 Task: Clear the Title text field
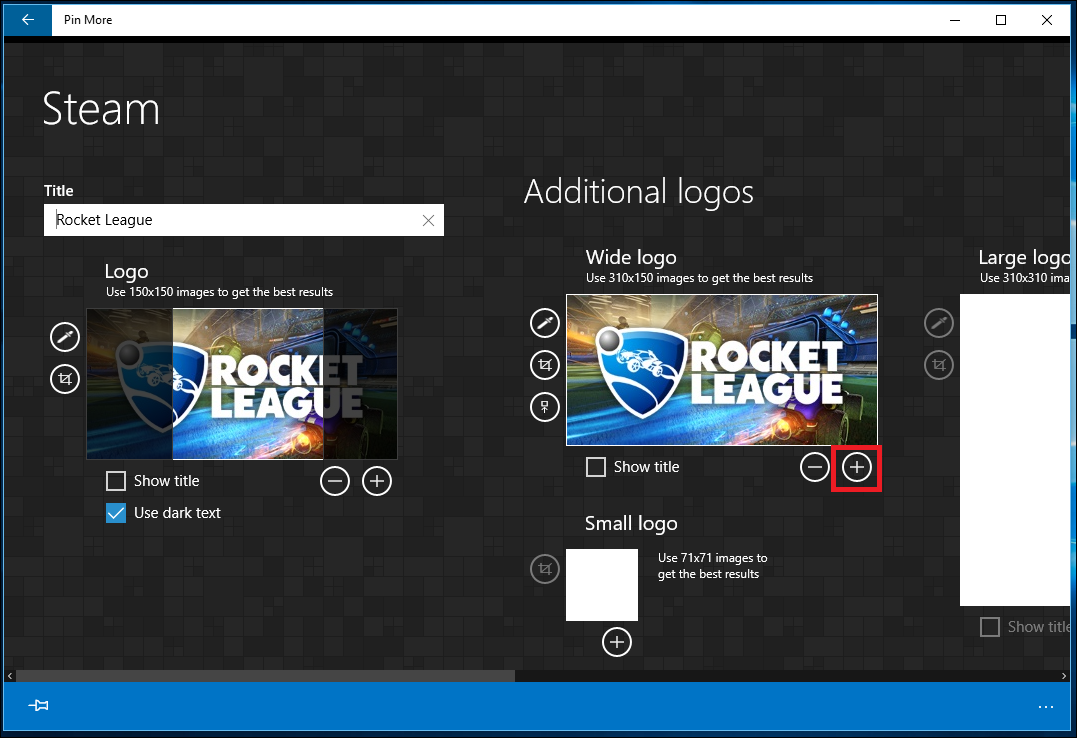428,221
